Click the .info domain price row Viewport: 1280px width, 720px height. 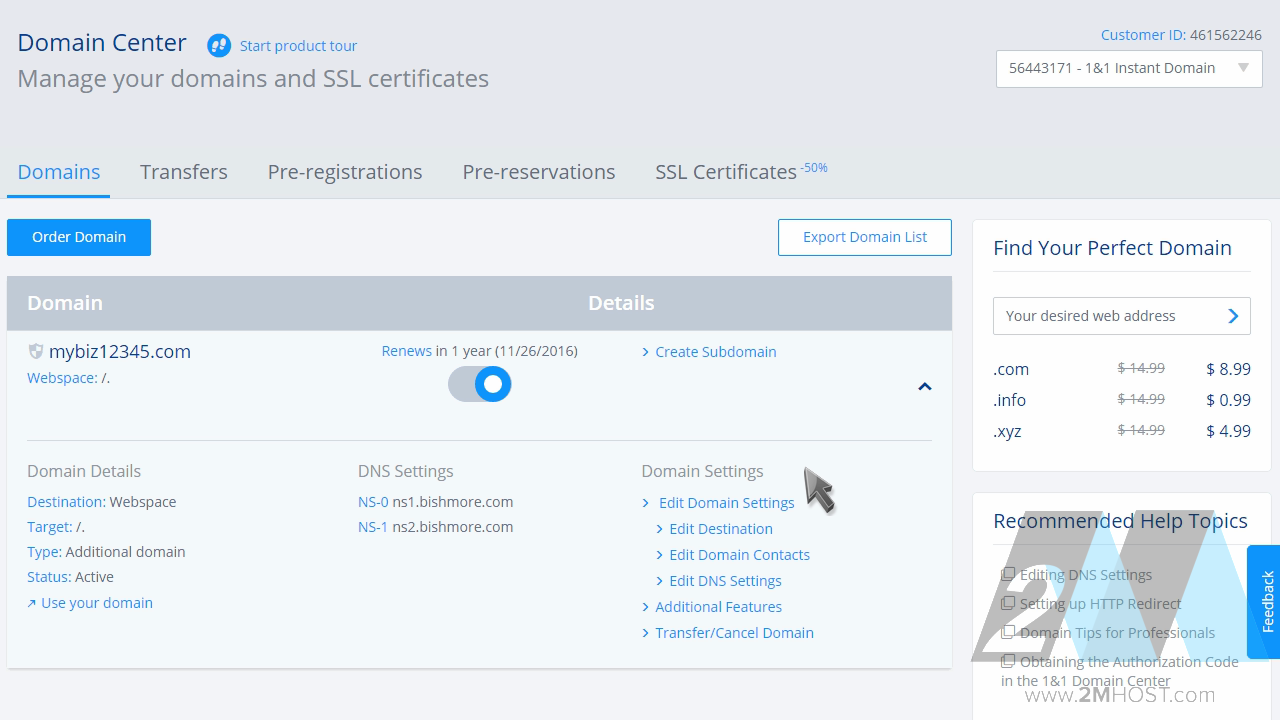pyautogui.click(x=1122, y=400)
